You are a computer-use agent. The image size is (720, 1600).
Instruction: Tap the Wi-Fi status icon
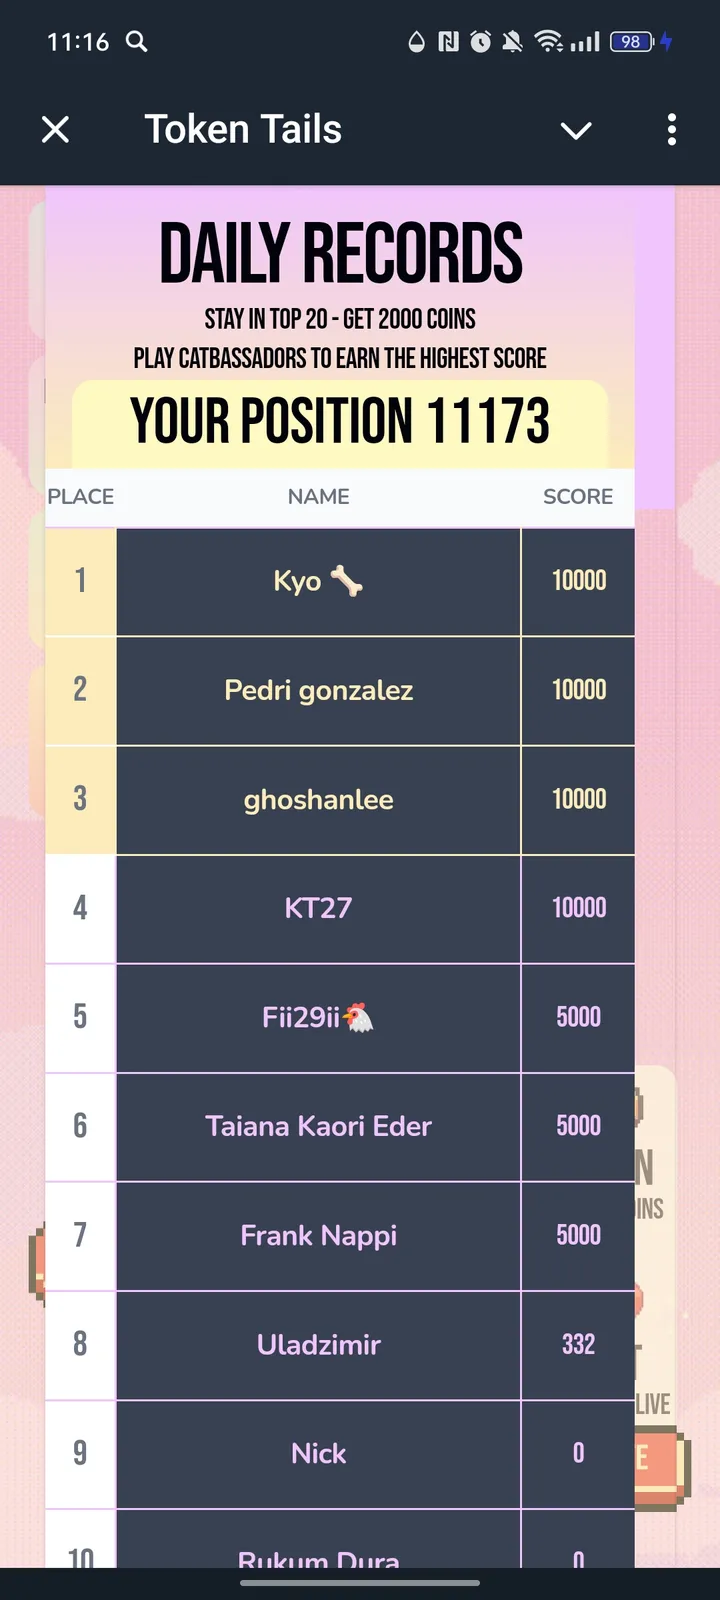pos(548,42)
